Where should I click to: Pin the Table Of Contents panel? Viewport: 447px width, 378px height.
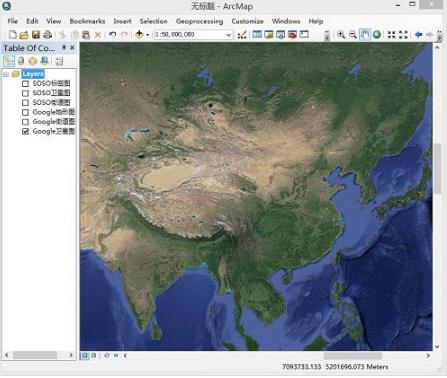pos(64,48)
